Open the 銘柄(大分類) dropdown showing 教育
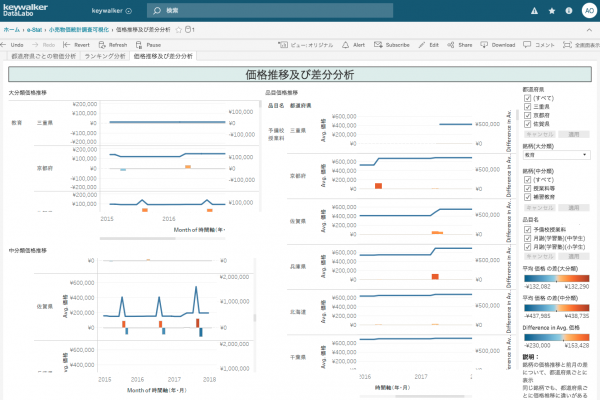This screenshot has width=600, height=400. click(x=556, y=155)
